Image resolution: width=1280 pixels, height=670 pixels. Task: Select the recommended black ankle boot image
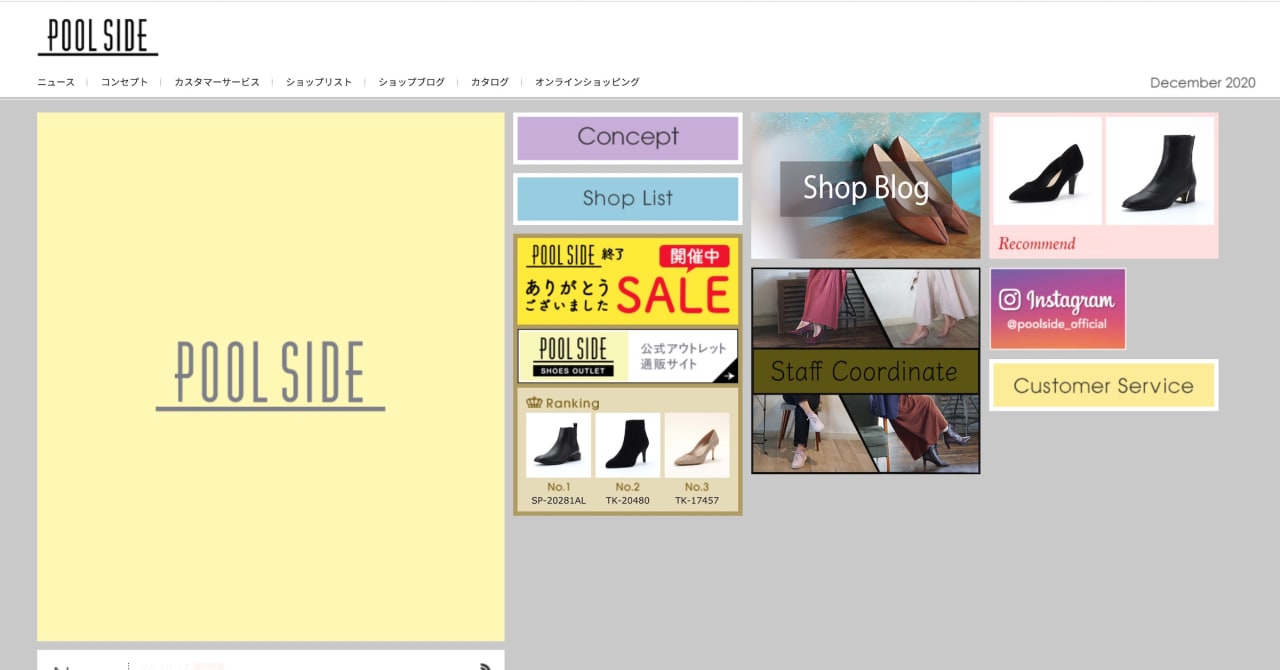point(1159,172)
